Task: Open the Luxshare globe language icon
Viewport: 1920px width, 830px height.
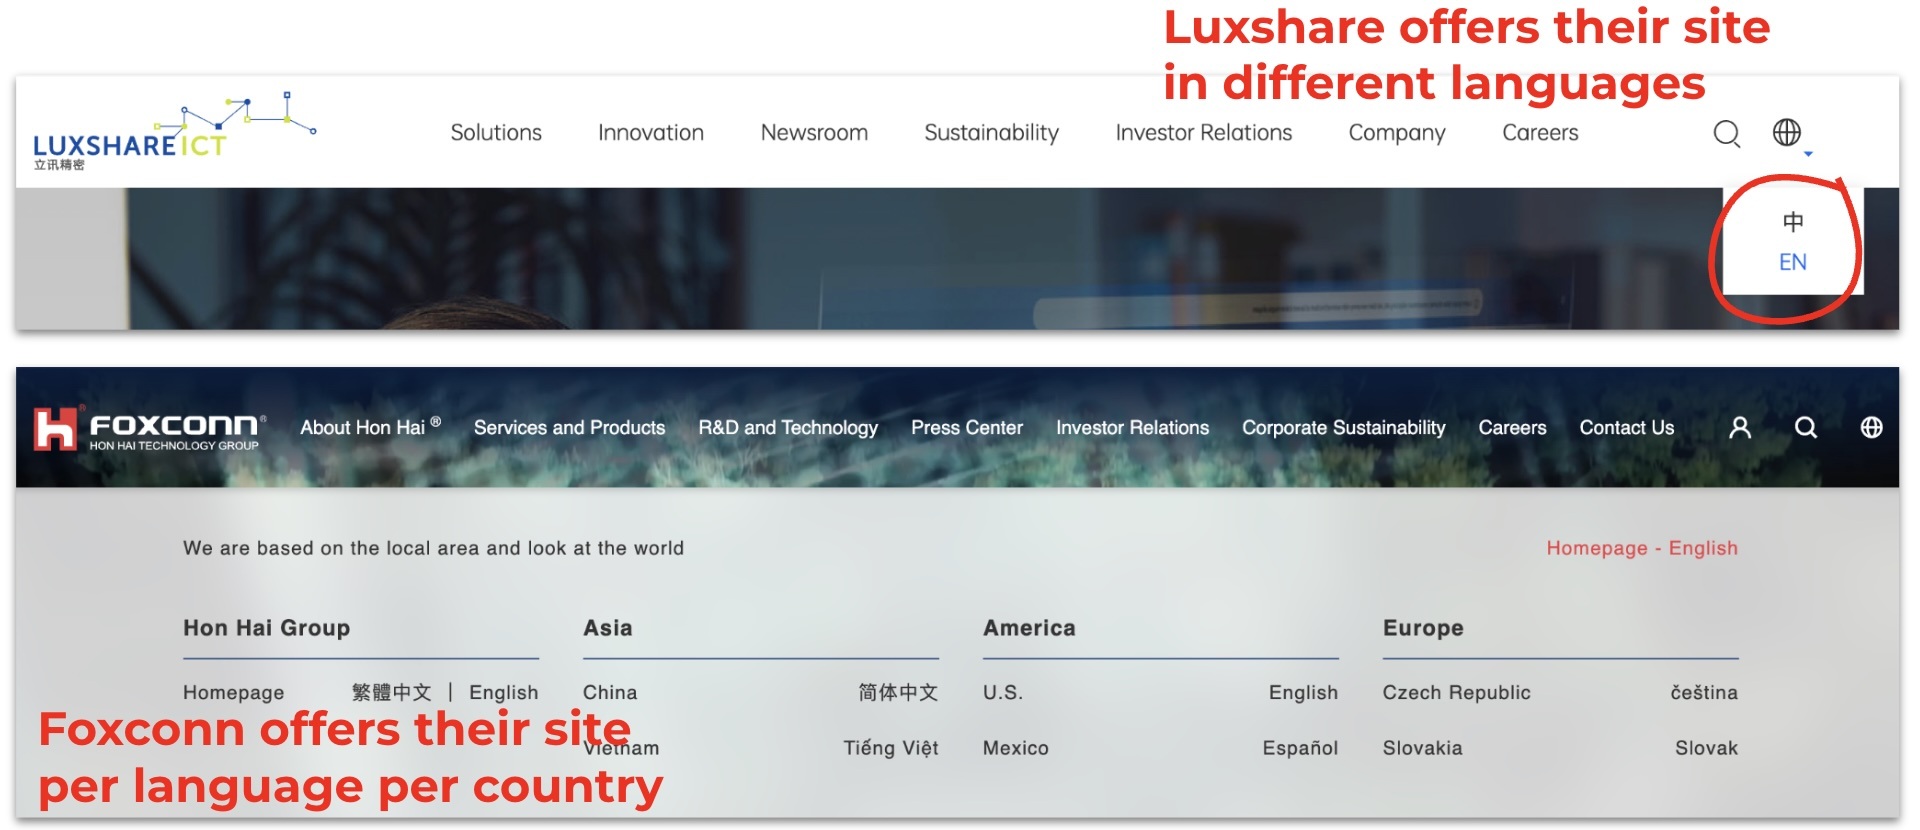Action: point(1786,132)
